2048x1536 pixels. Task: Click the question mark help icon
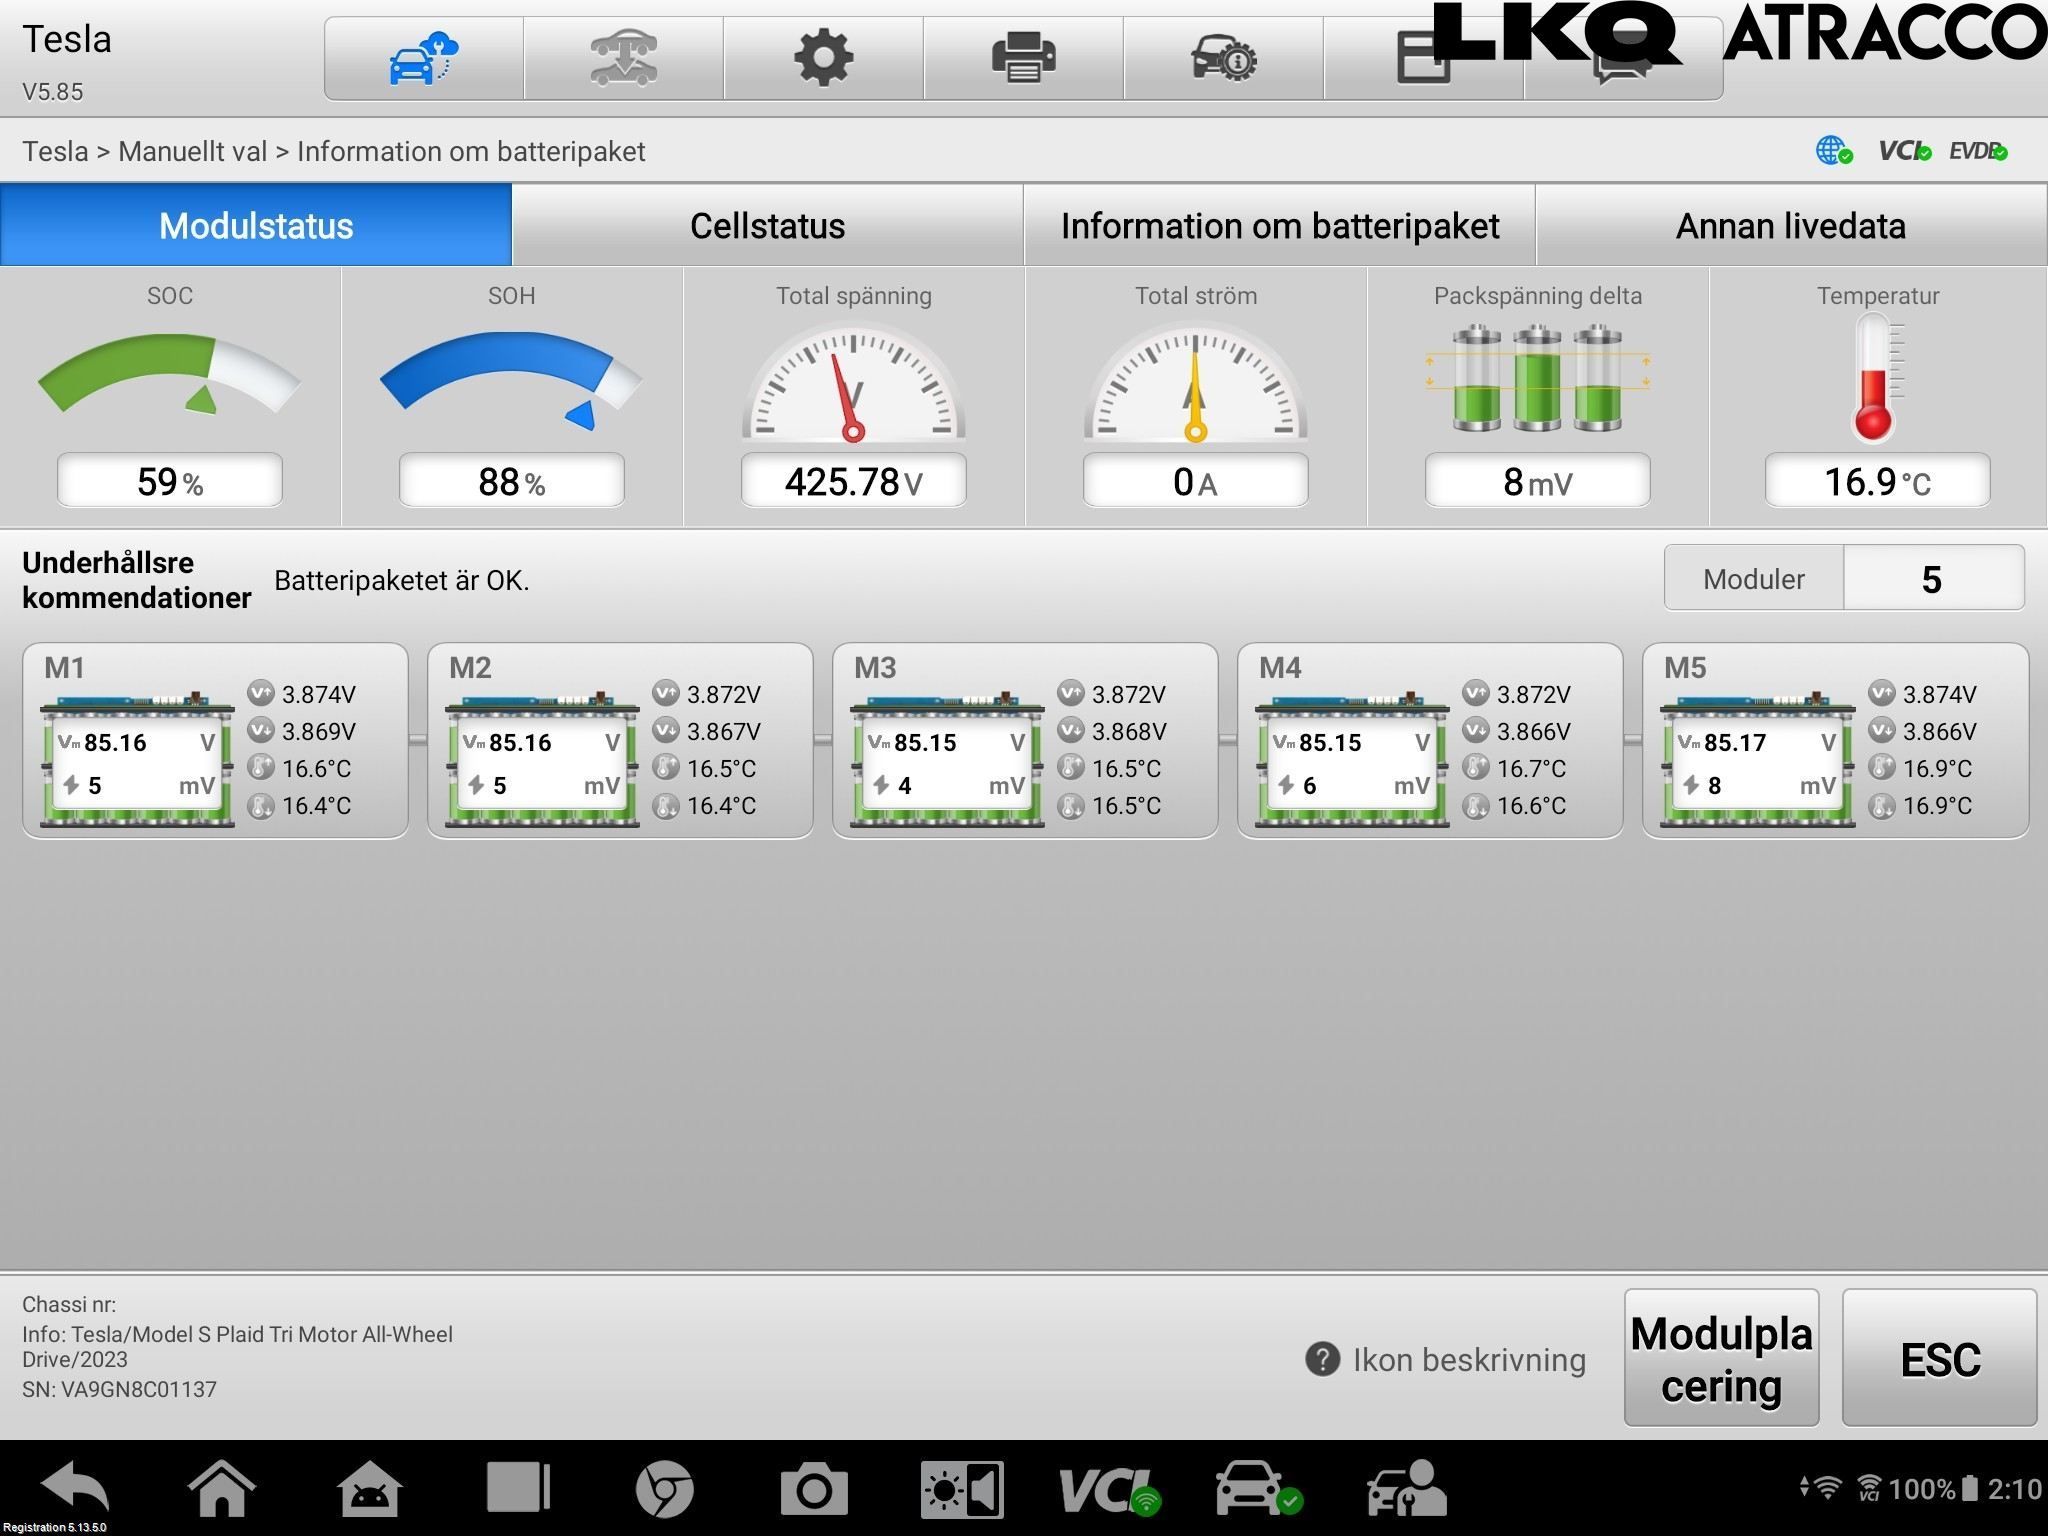coord(1322,1359)
